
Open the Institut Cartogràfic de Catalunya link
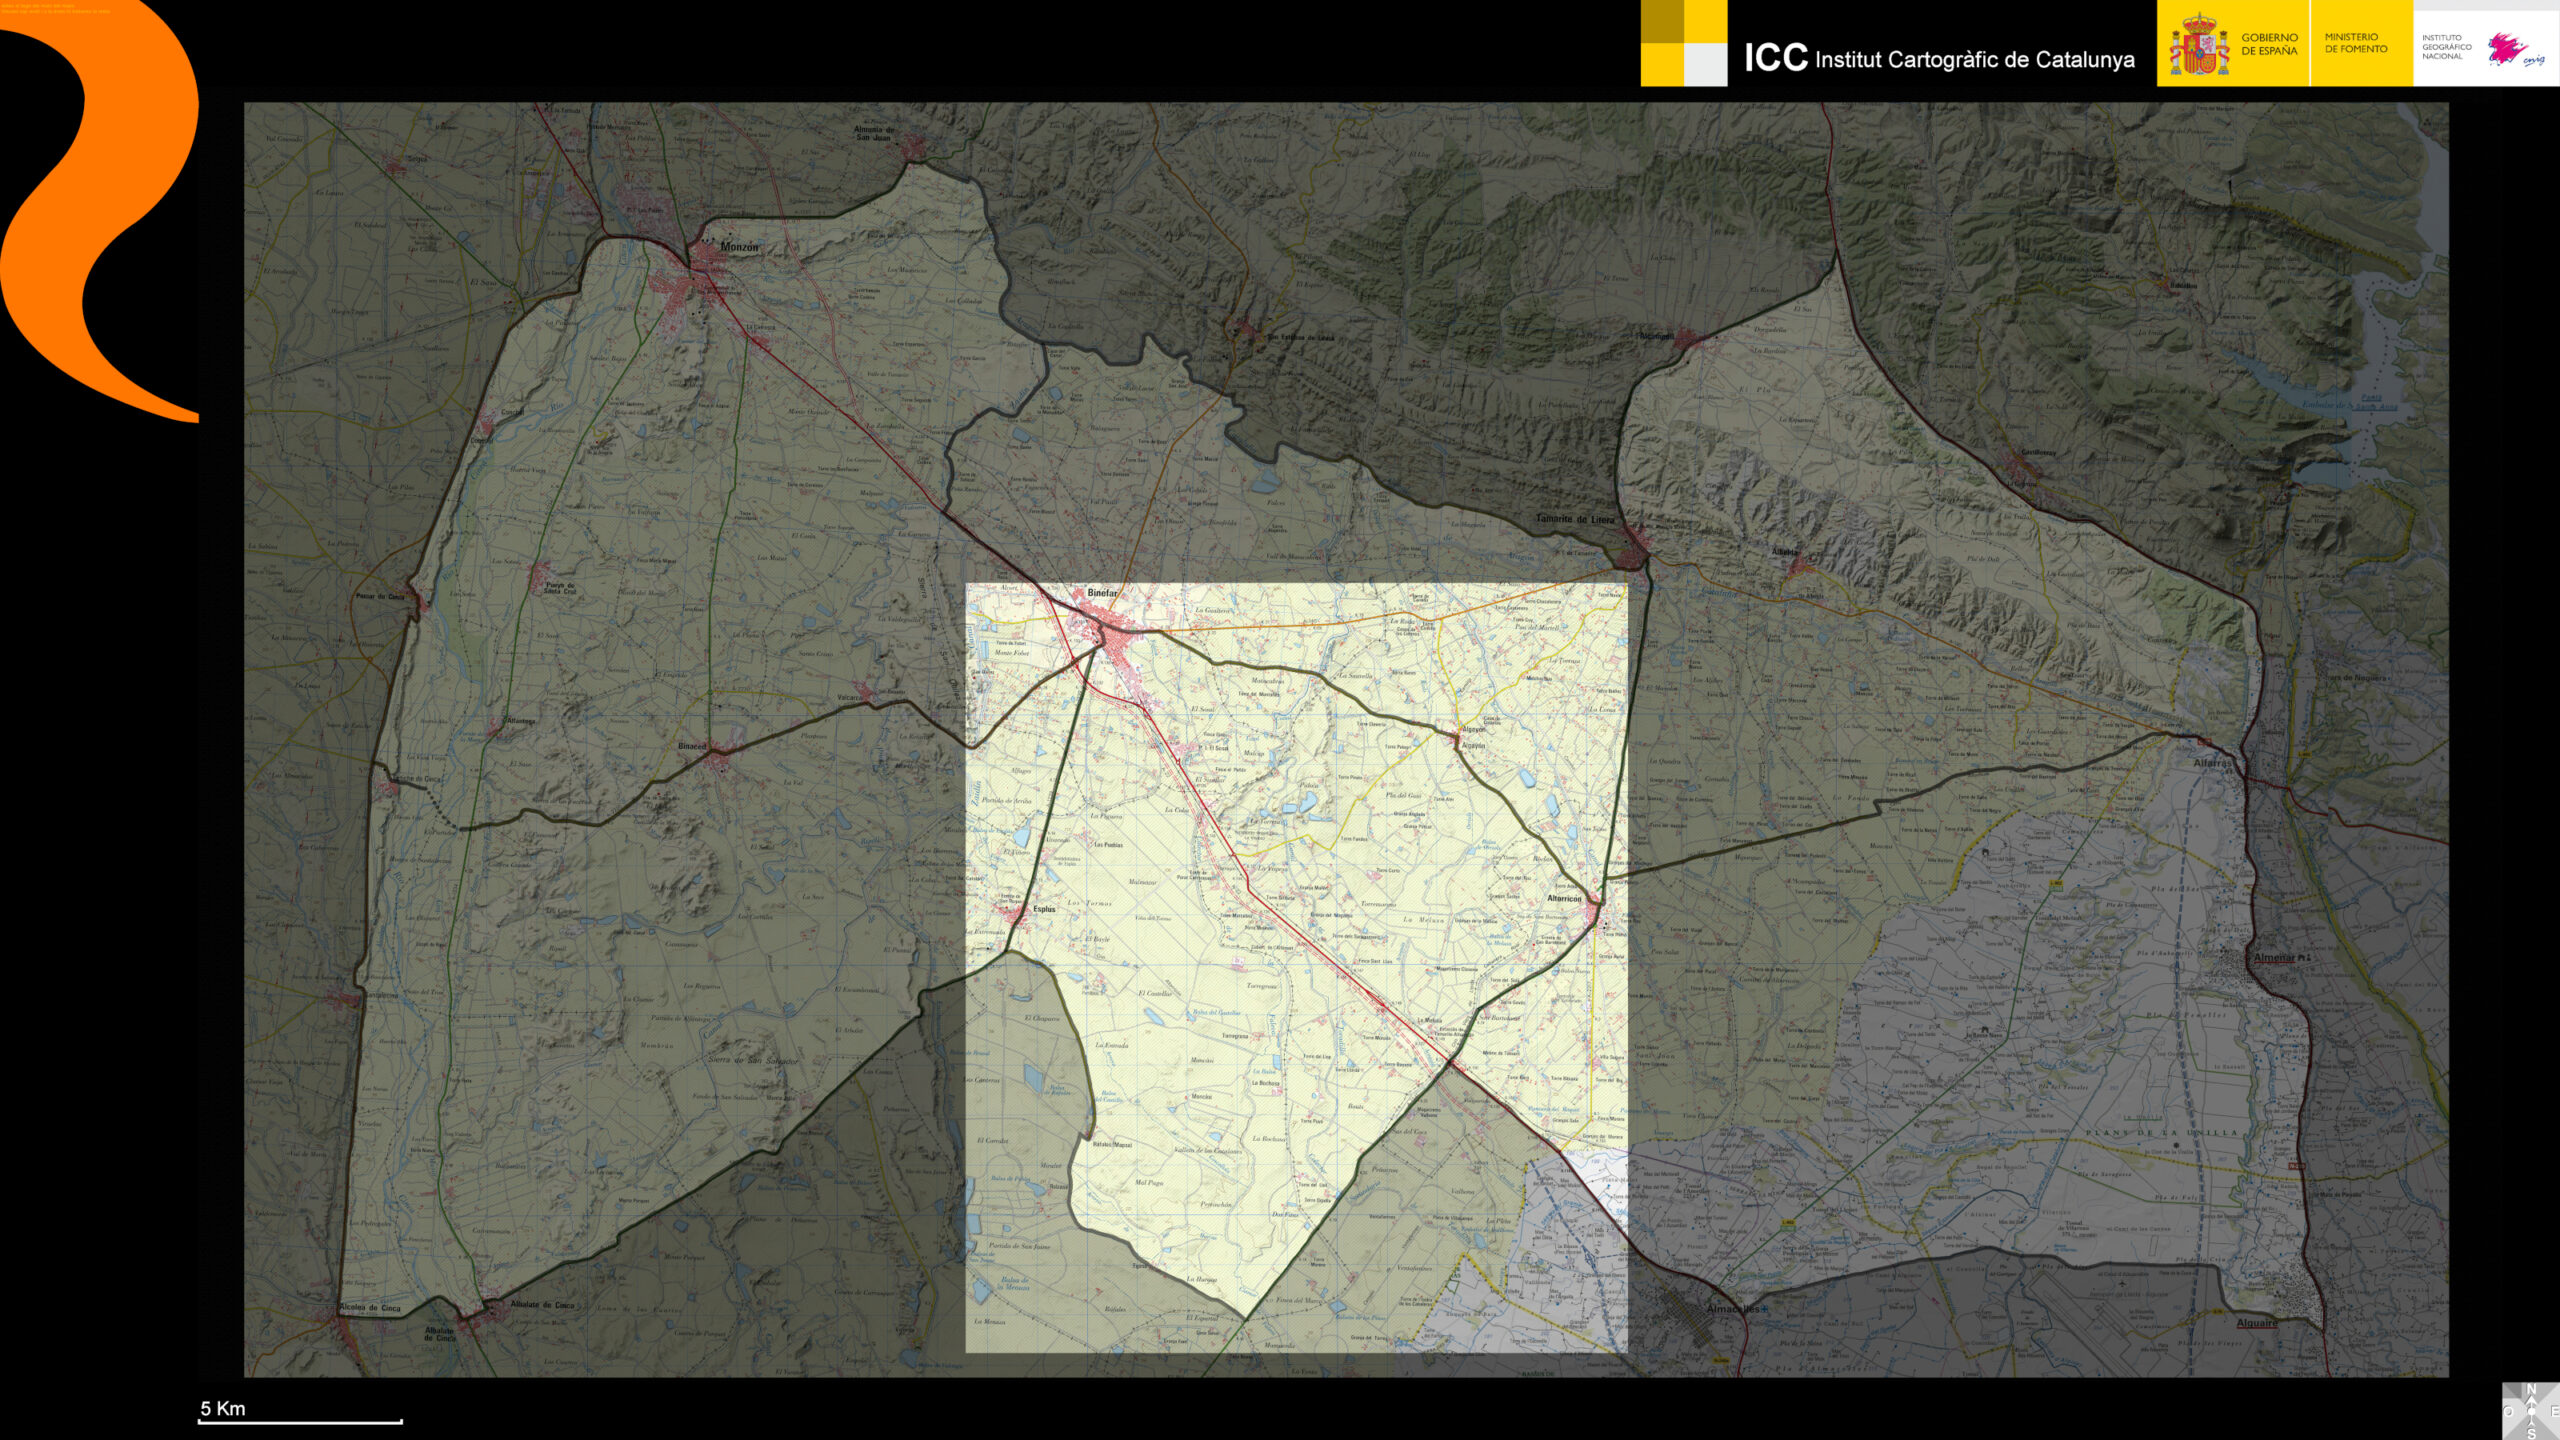point(1938,59)
